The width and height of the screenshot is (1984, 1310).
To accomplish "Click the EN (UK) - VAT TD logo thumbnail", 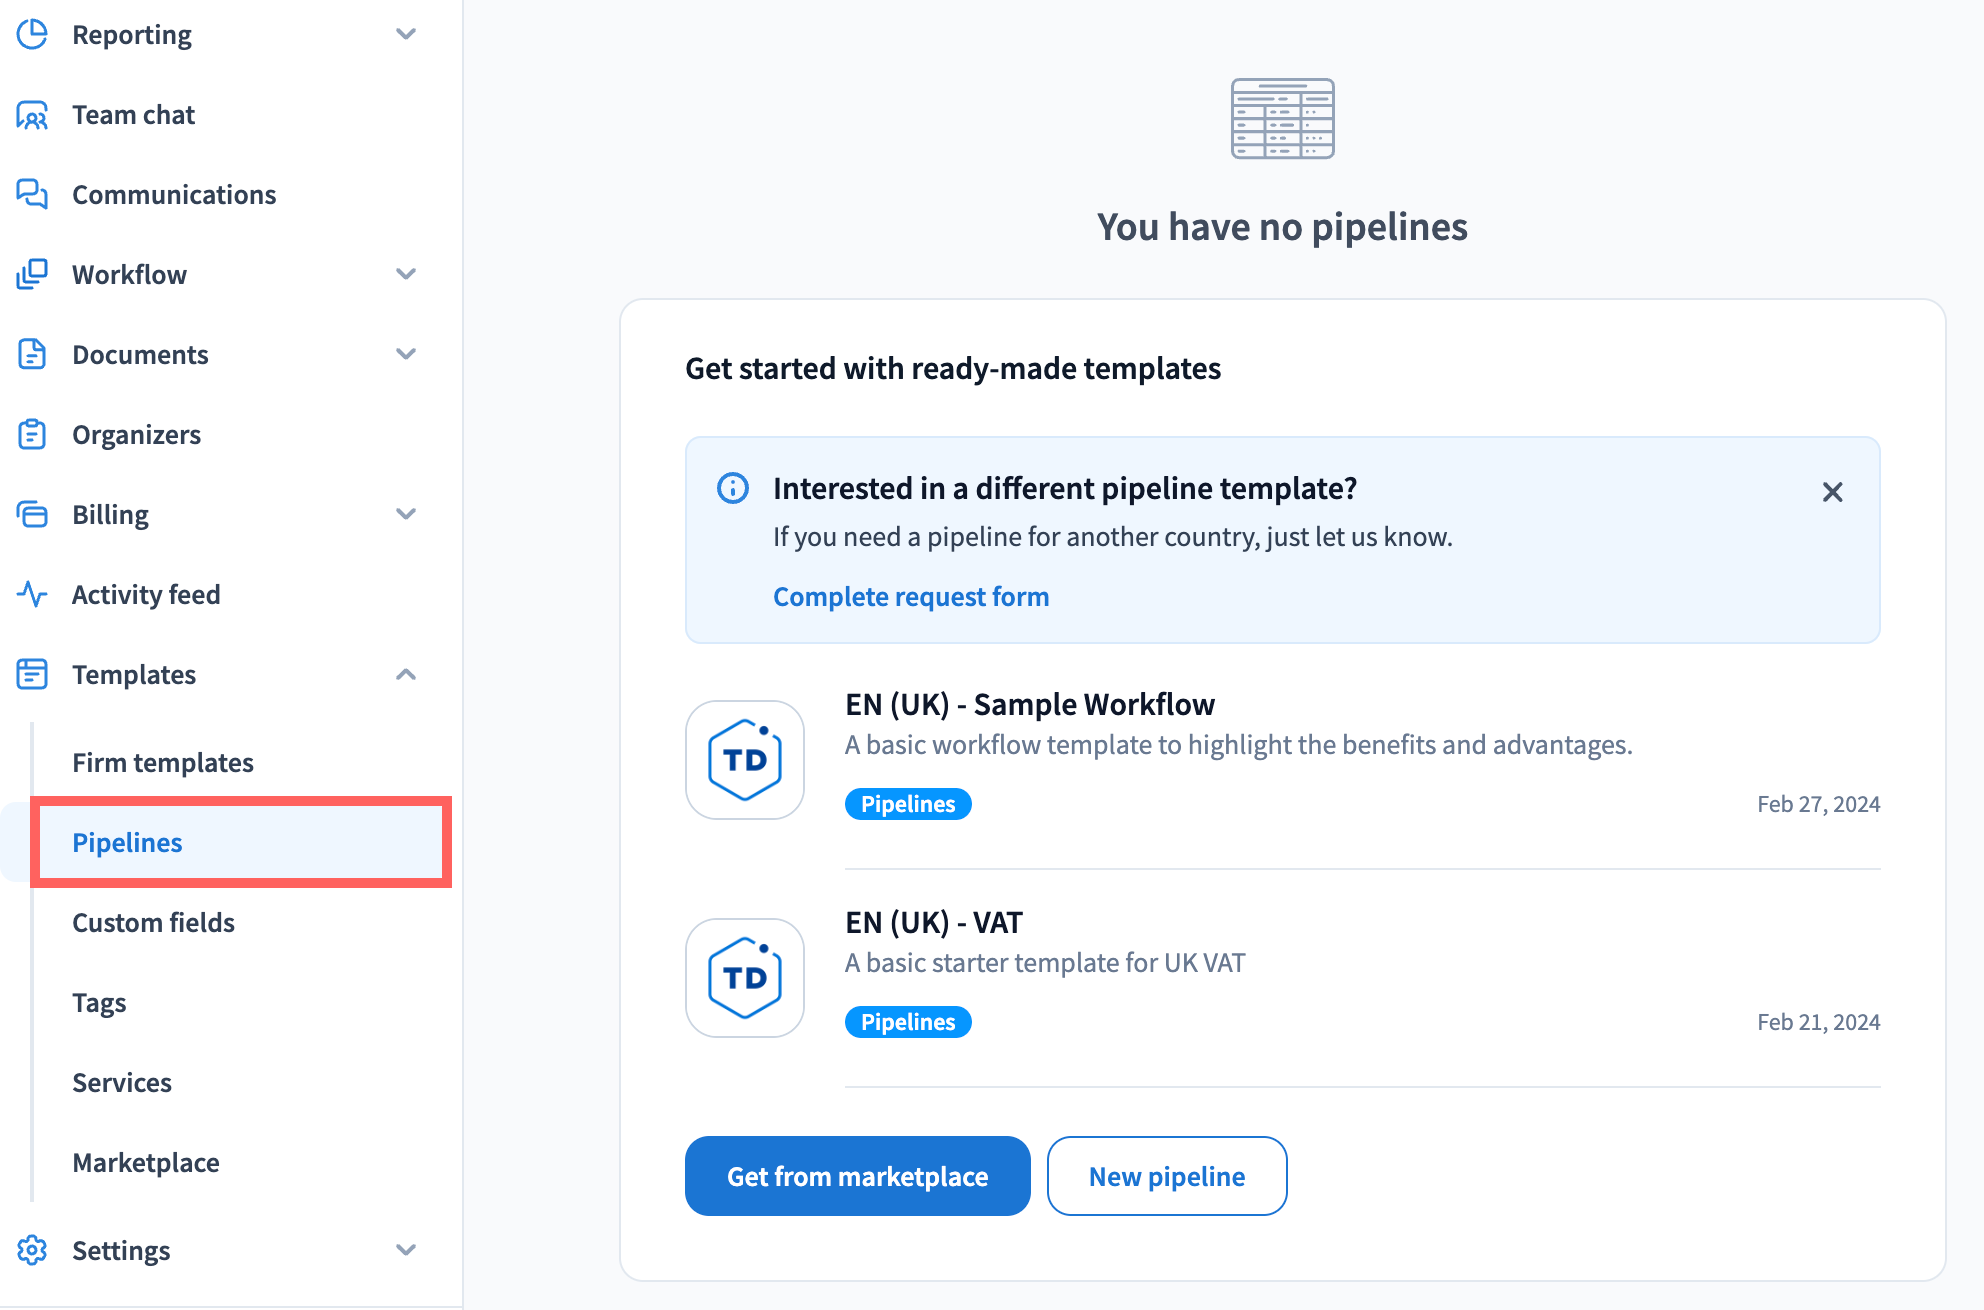I will (745, 978).
